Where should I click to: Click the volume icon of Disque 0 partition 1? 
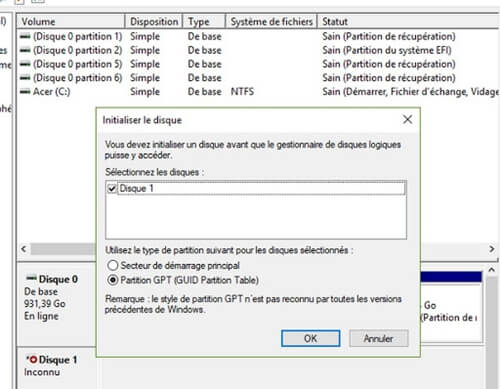(25, 36)
